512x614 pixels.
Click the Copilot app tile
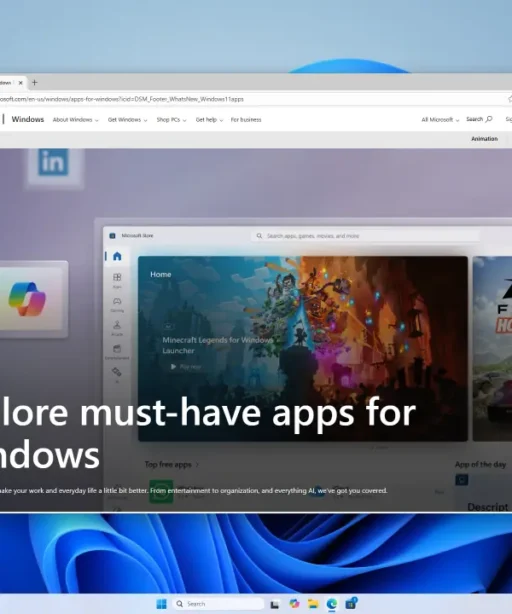[28, 299]
